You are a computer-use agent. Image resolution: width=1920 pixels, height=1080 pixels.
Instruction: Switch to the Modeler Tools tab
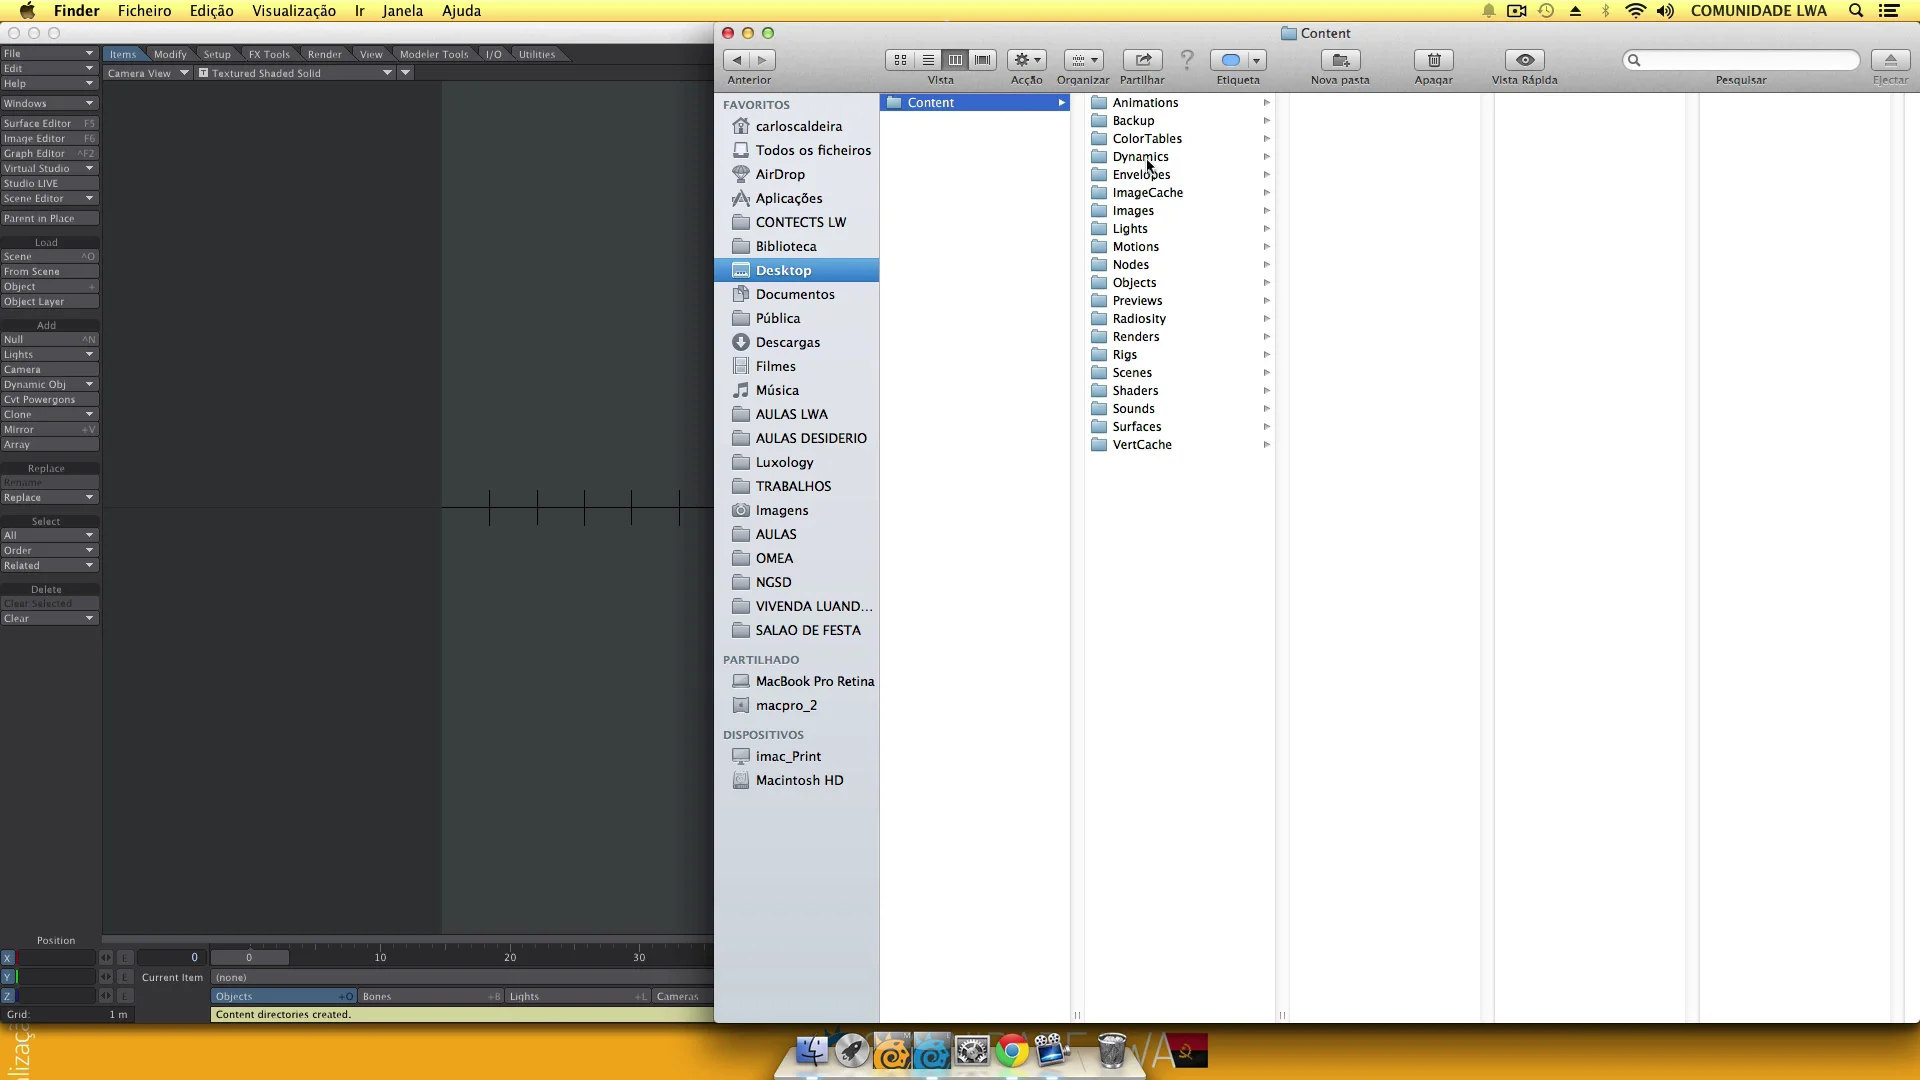(x=433, y=54)
